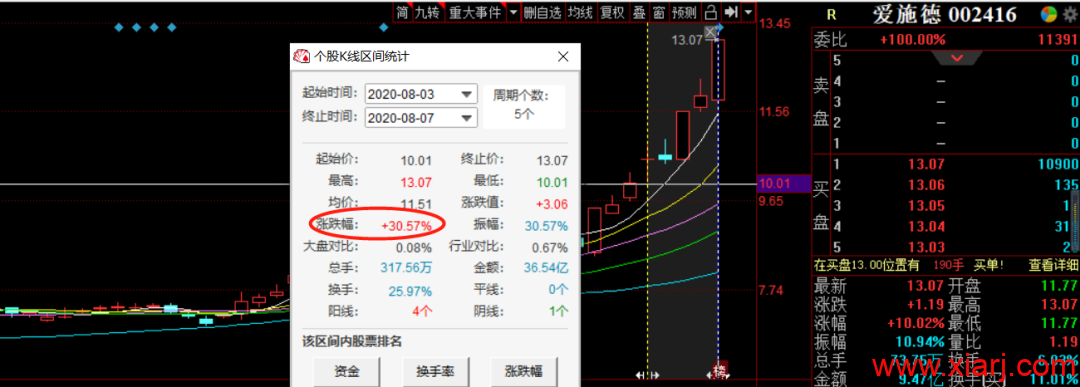Click the playing cards icon in dialog title
The image size is (1080, 387).
pyautogui.click(x=302, y=56)
